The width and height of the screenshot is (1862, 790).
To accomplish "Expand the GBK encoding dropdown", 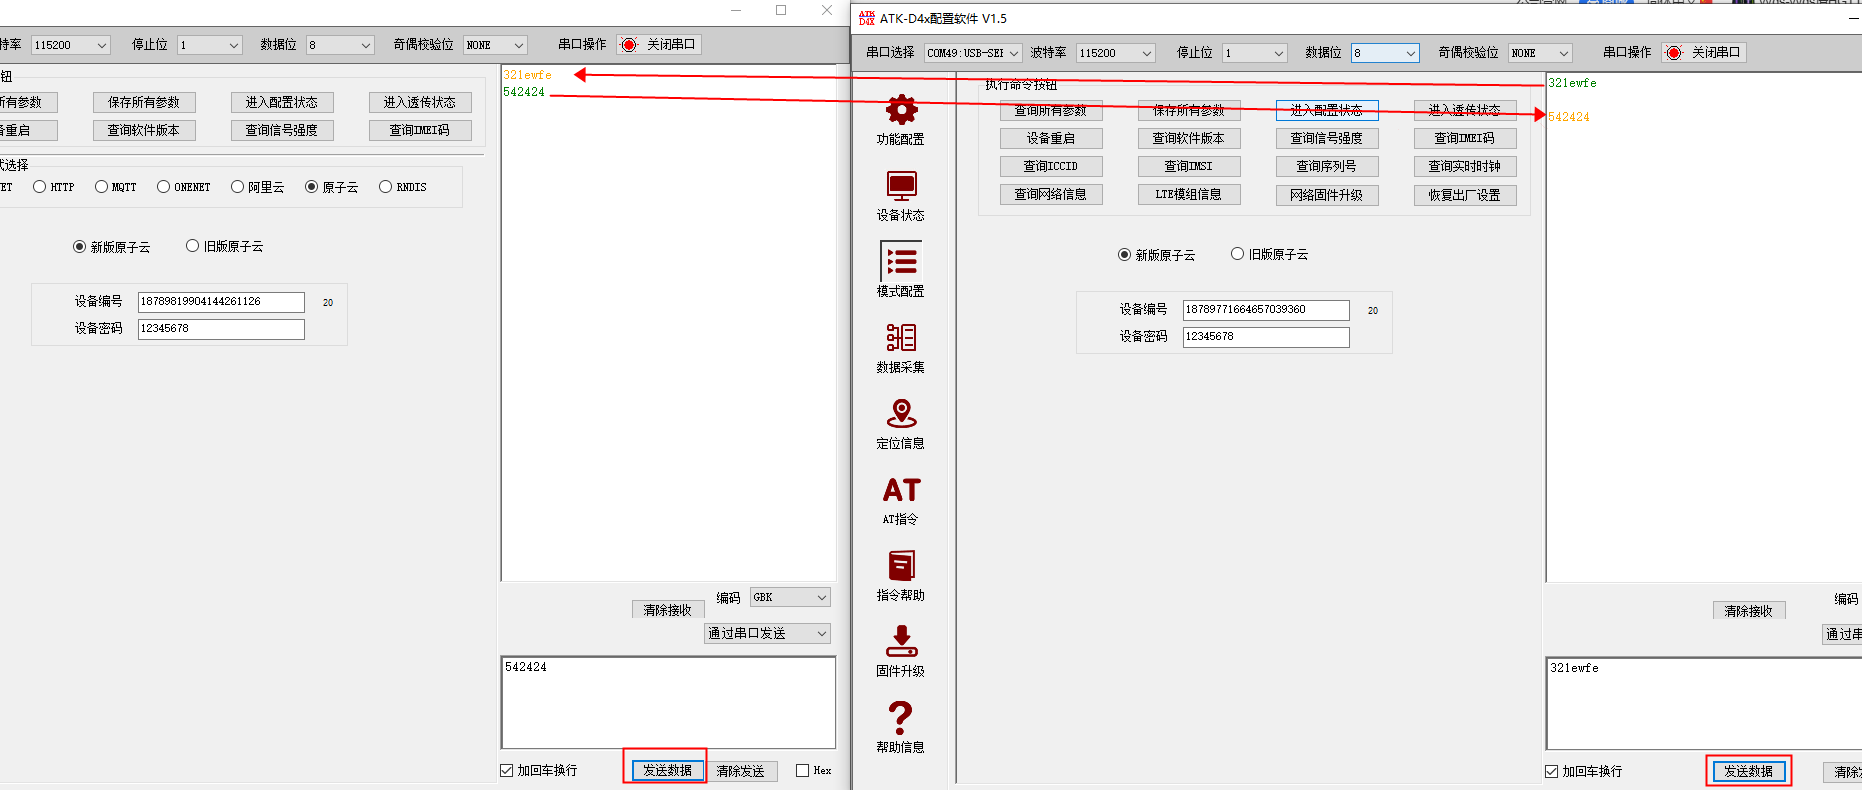I will point(790,597).
